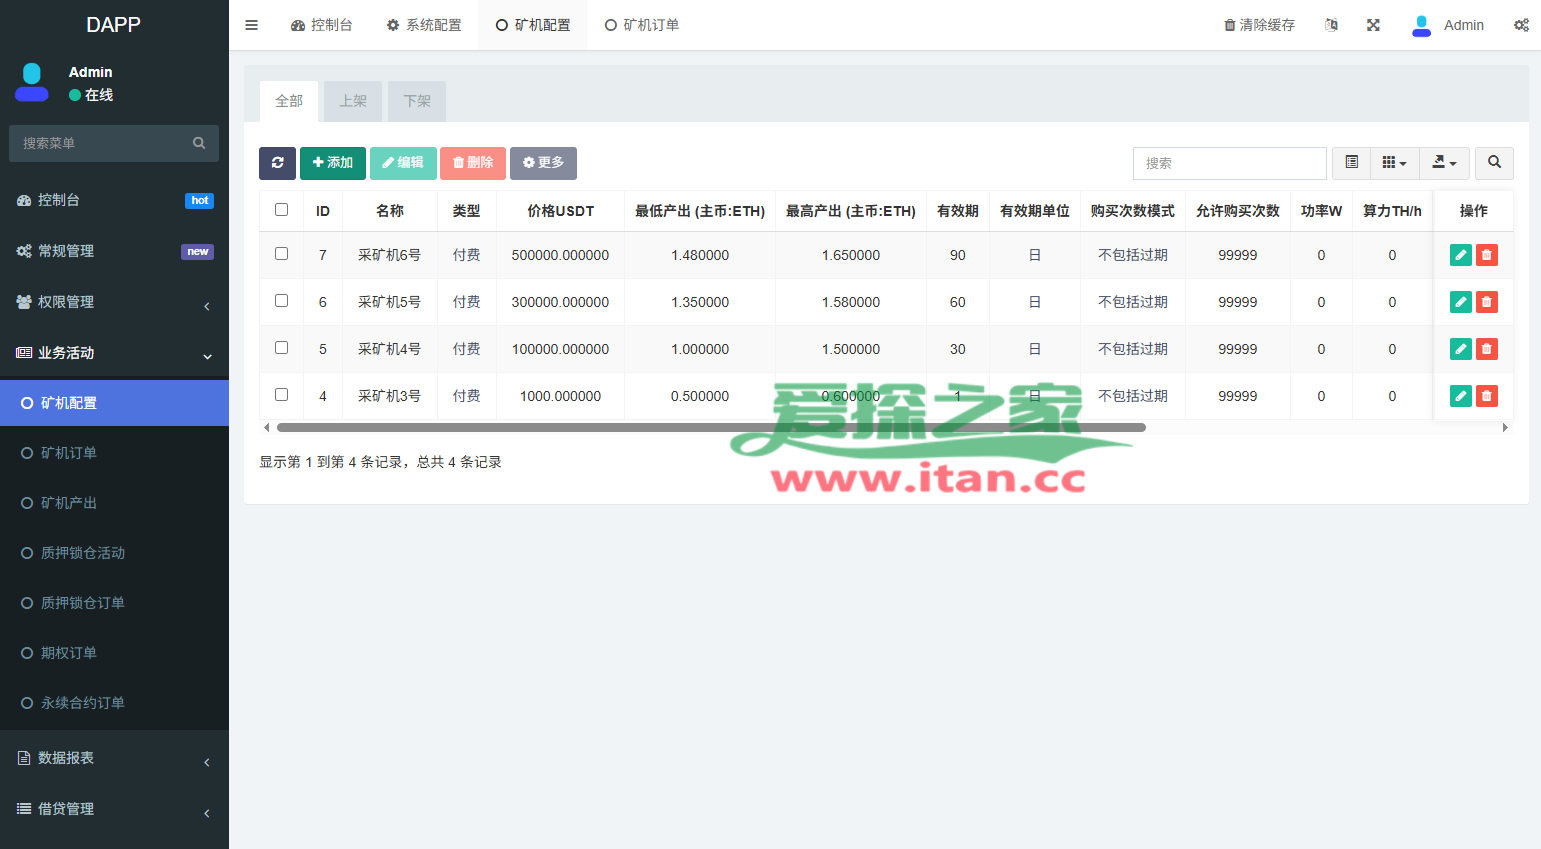Click the hamburger sidebar toggle icon
Image resolution: width=1541 pixels, height=849 pixels.
pos(252,25)
